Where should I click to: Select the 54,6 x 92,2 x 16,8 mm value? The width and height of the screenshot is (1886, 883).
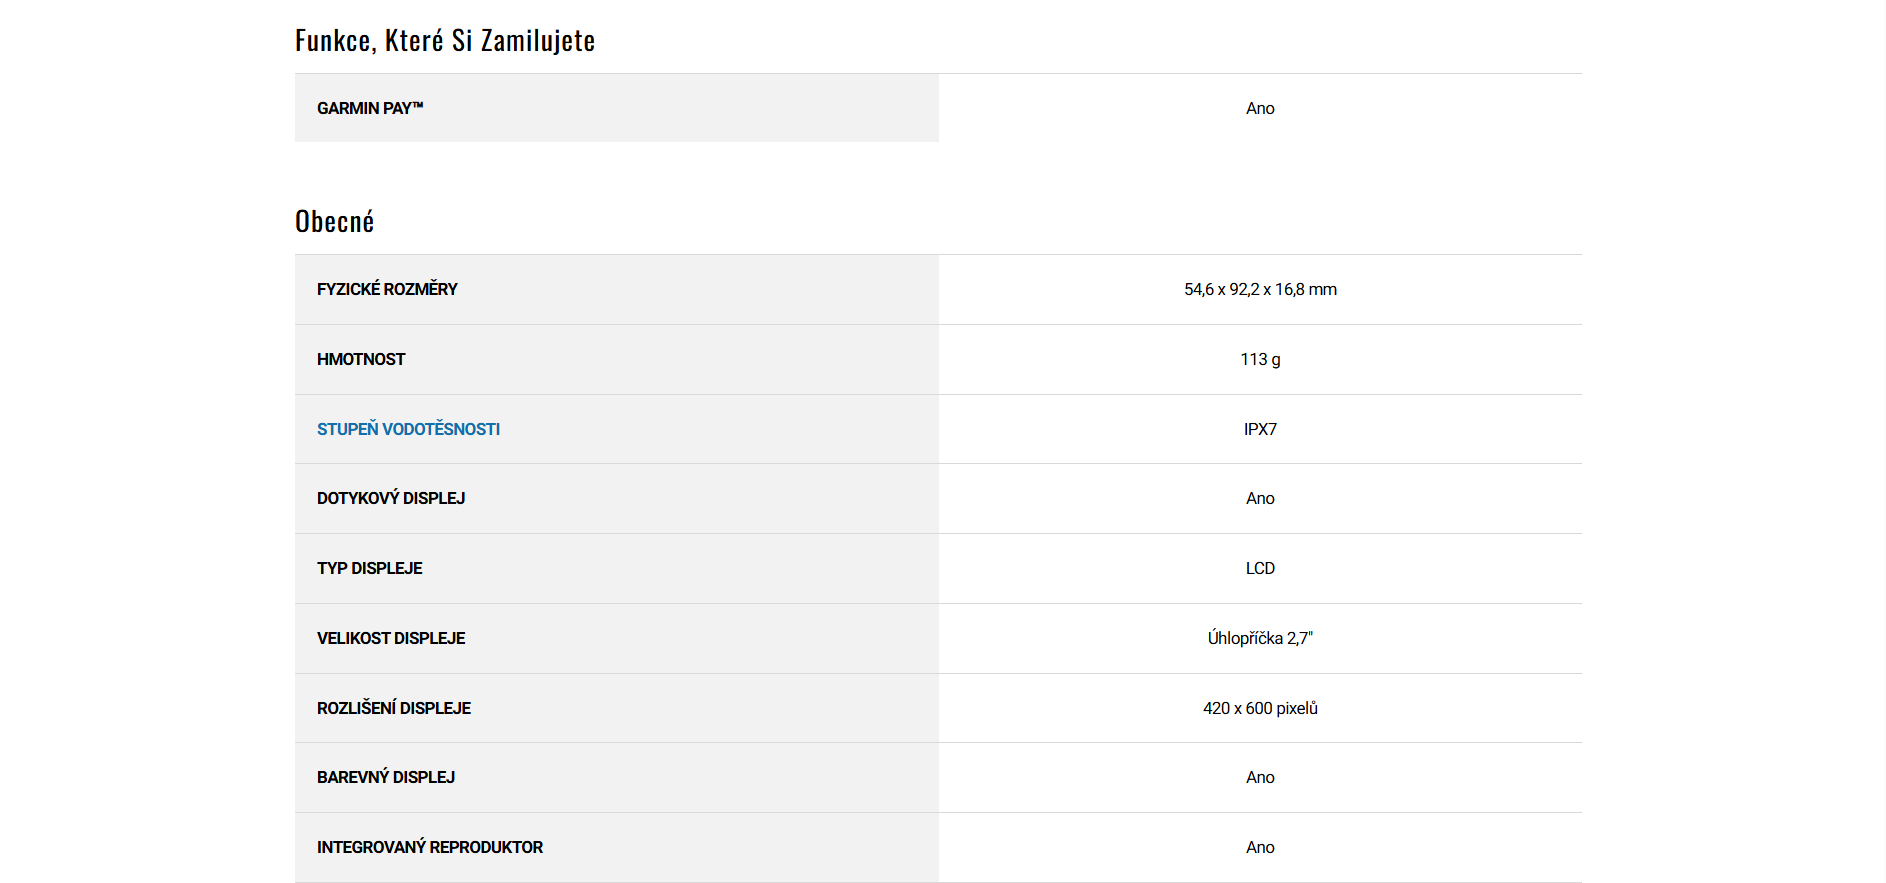1260,289
